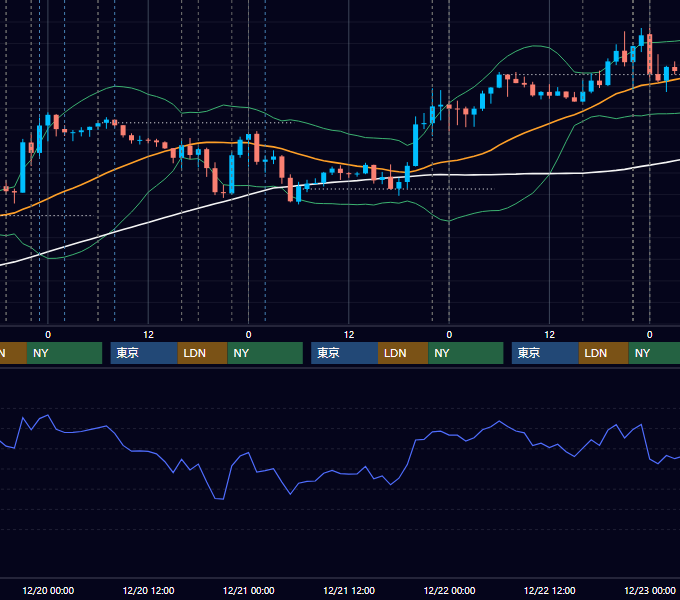Click the 12/21 12:00 date label
Screen dimensions: 680x600
tap(349, 590)
